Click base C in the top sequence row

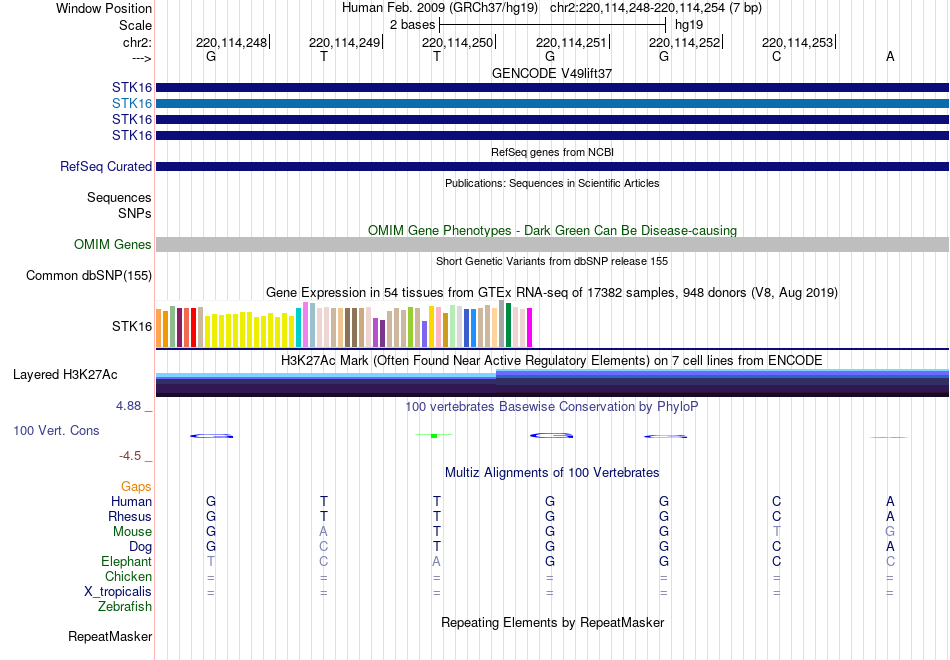pyautogui.click(x=777, y=56)
